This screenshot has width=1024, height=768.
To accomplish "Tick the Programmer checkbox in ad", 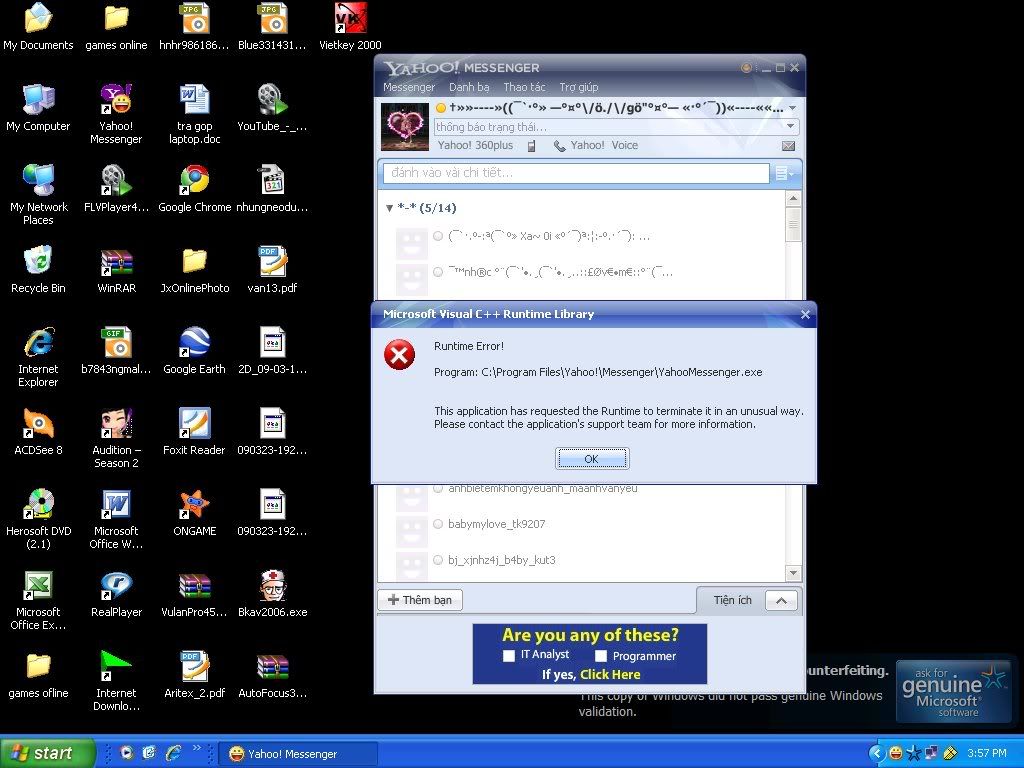I will point(601,655).
